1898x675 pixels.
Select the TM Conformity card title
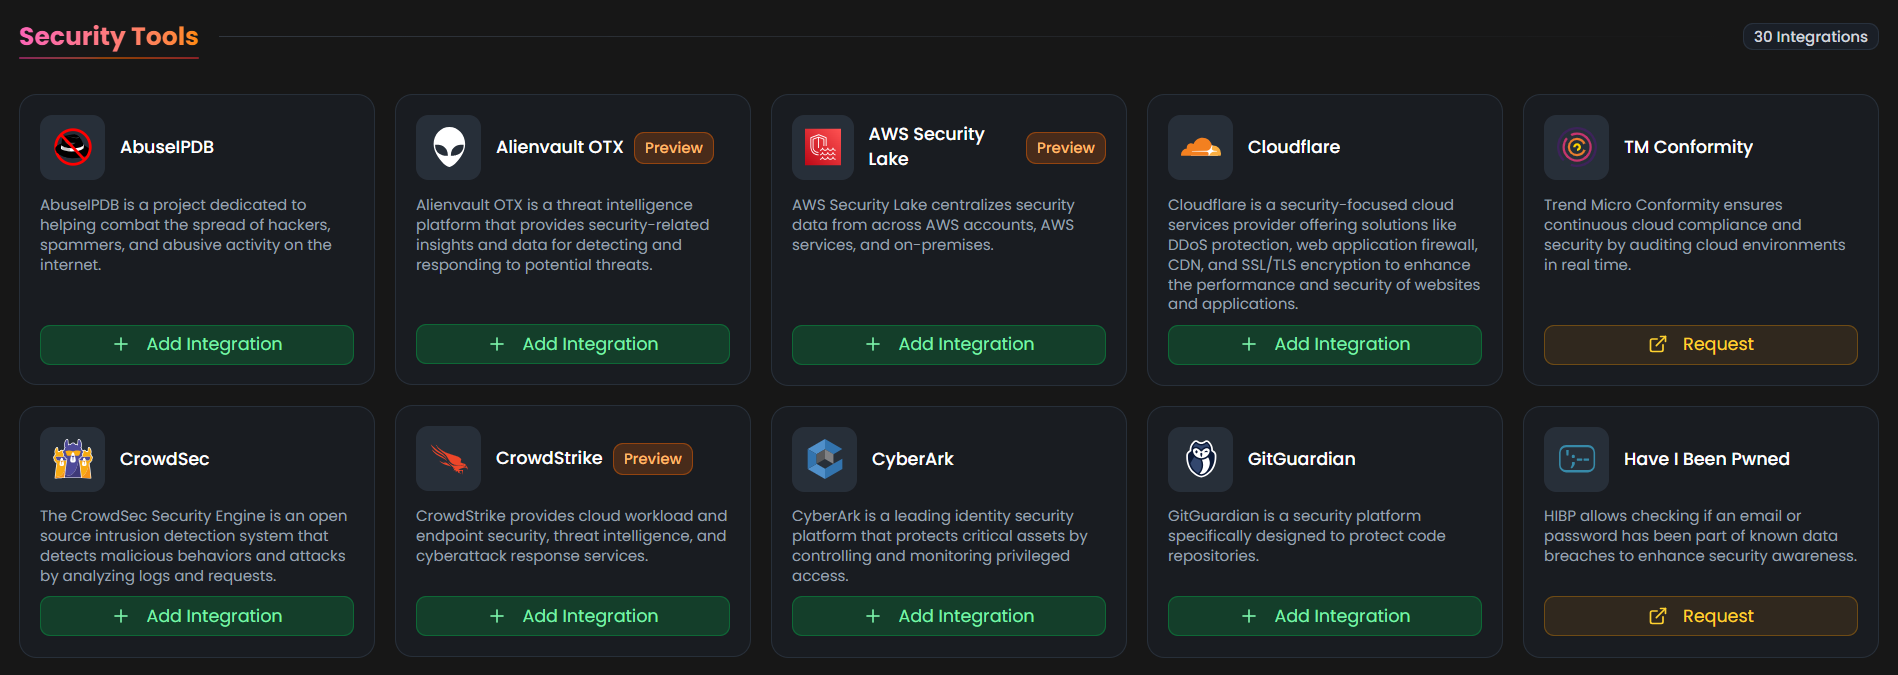[x=1688, y=147]
